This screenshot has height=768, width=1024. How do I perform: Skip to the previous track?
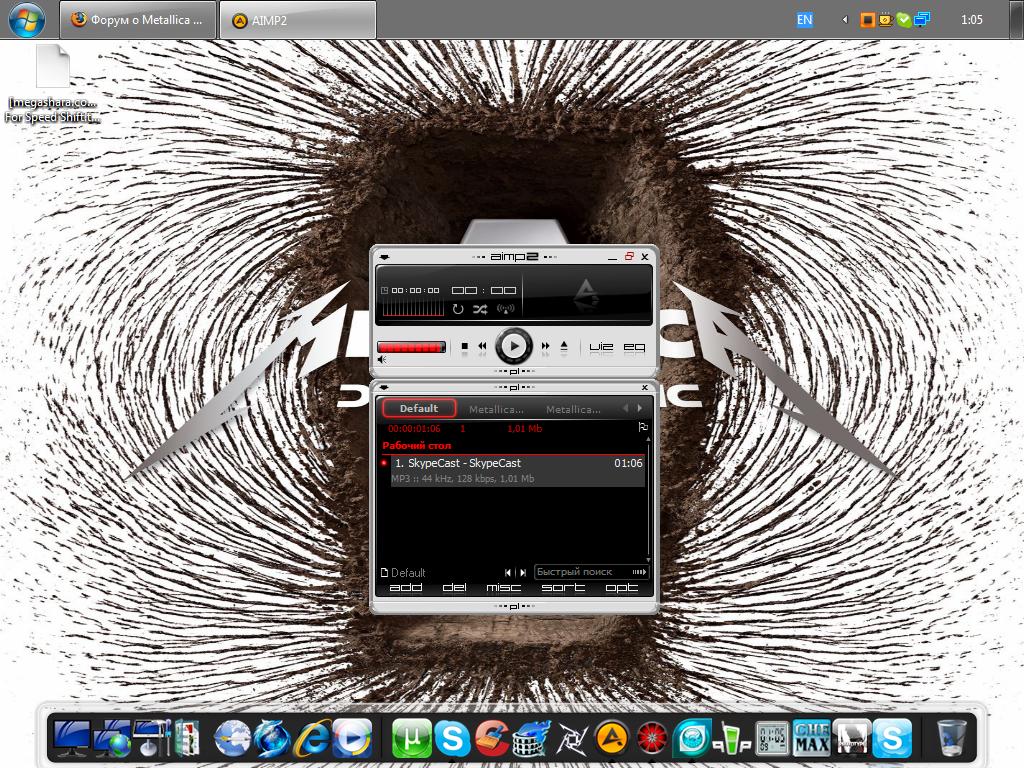pos(482,346)
